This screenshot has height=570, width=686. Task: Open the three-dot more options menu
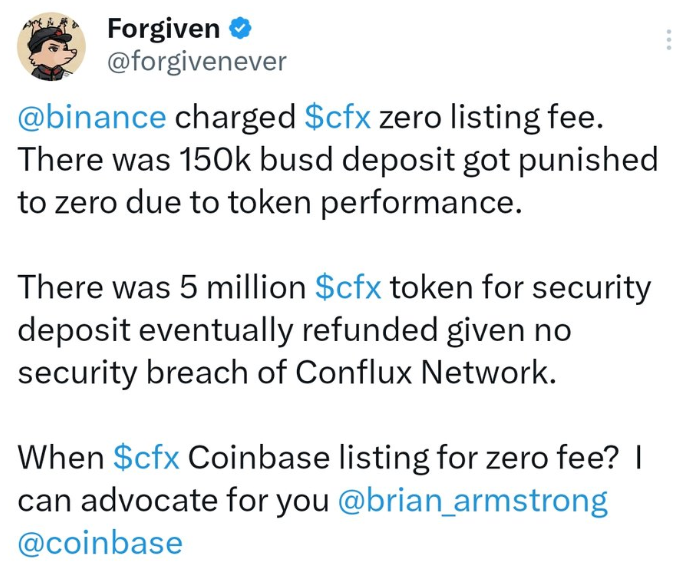(668, 40)
